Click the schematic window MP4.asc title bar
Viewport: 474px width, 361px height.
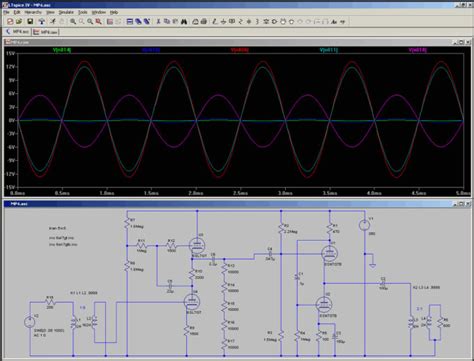(237, 203)
